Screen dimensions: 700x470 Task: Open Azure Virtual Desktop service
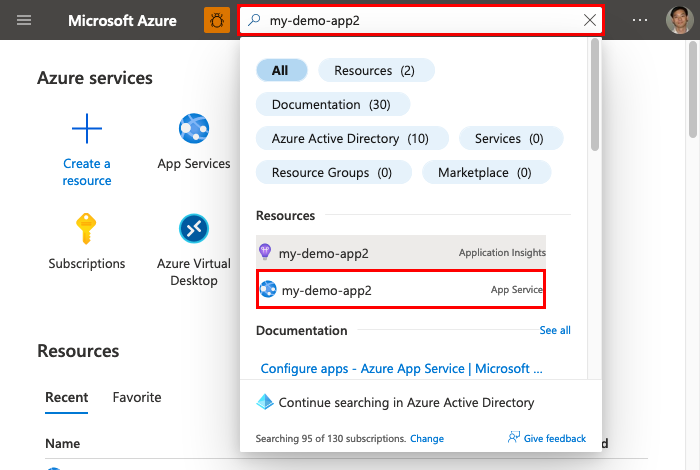[x=194, y=230]
